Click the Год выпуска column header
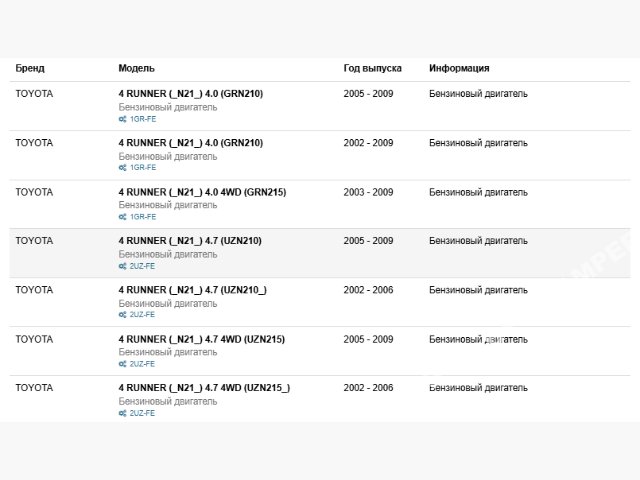Image resolution: width=640 pixels, height=480 pixels. (x=372, y=68)
